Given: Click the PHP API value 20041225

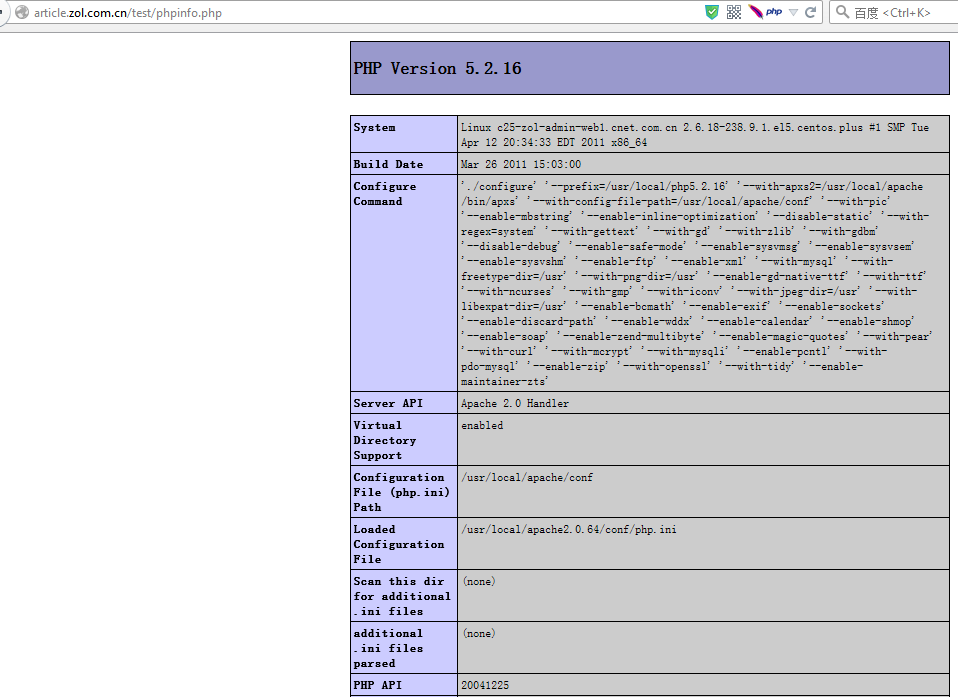Looking at the screenshot, I should tap(485, 685).
